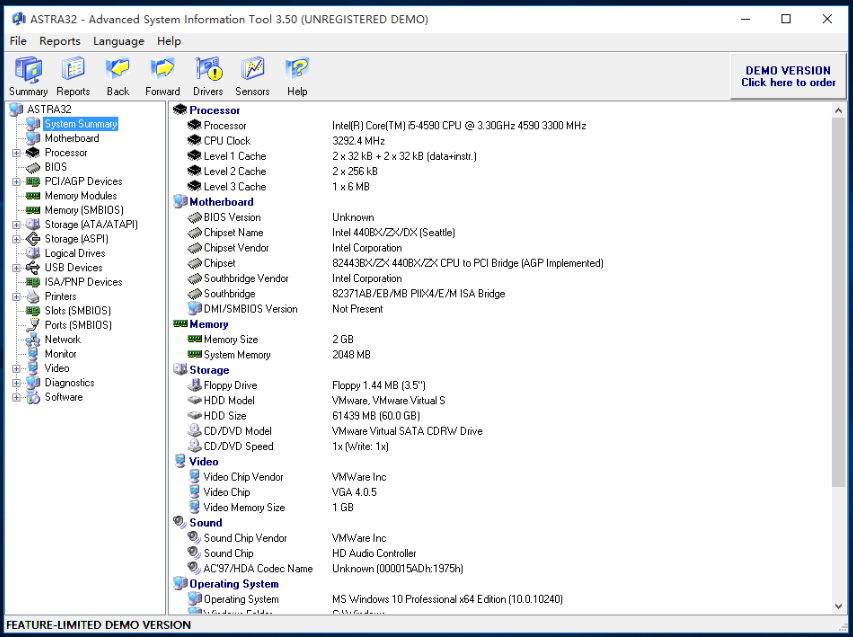Select Logical Drives in the tree
Image resolution: width=853 pixels, height=637 pixels.
coord(75,253)
